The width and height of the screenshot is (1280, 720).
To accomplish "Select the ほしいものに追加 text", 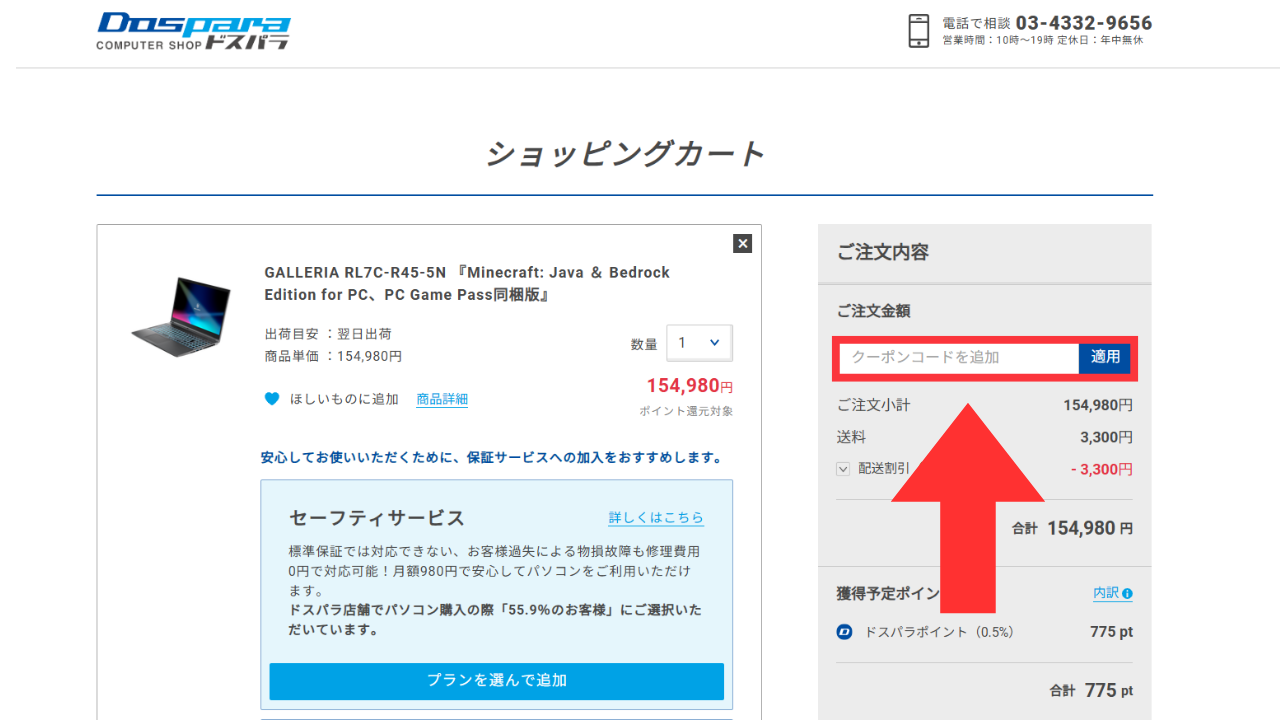I will pos(344,399).
